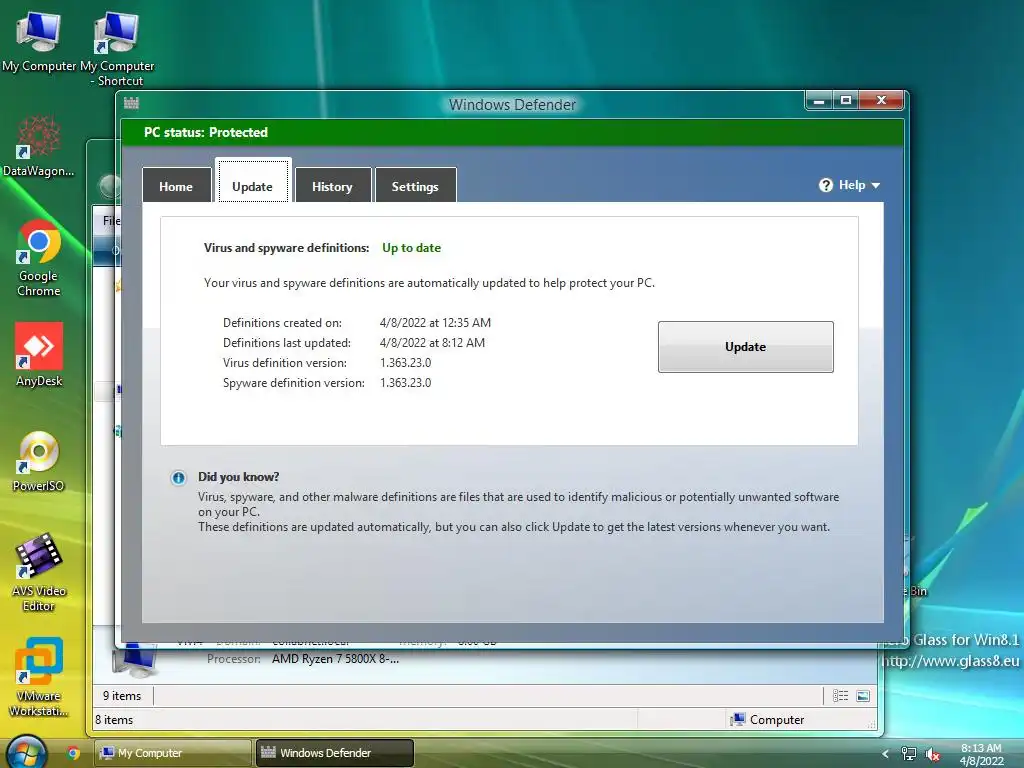Open the Home tab in Windows Defender
Viewport: 1024px width, 768px height.
pos(176,186)
